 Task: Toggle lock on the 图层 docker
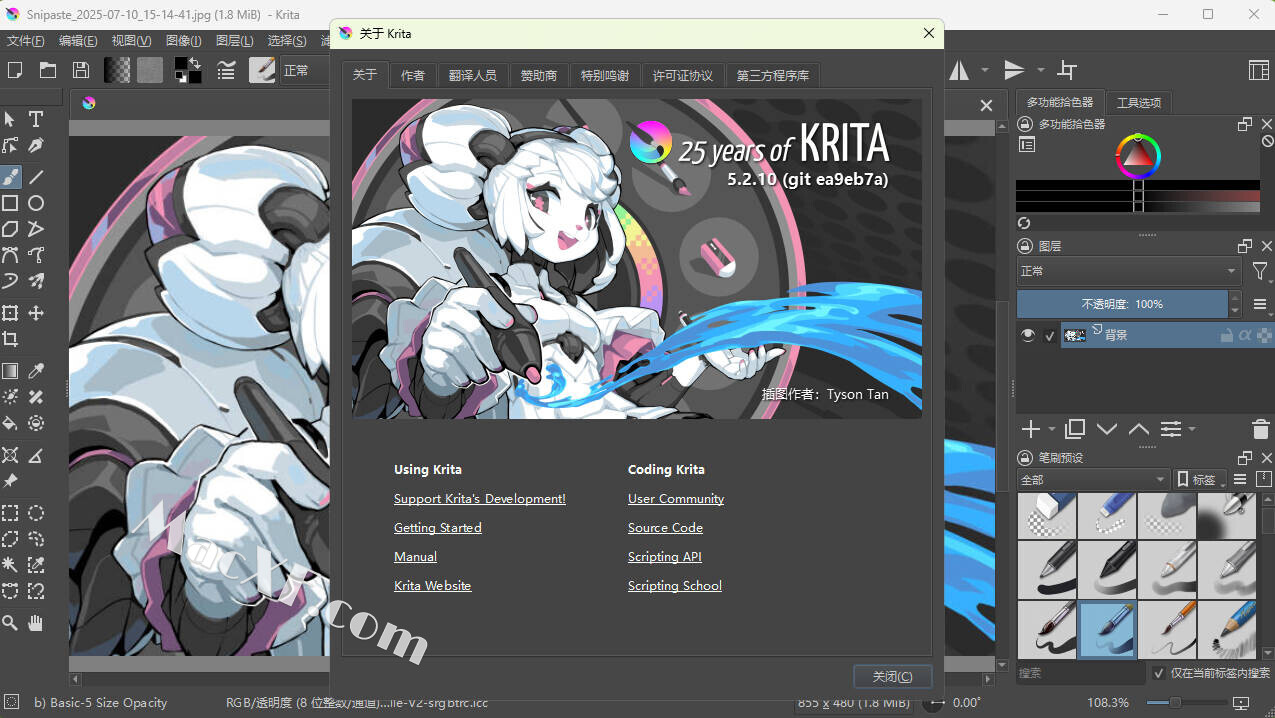click(1025, 246)
